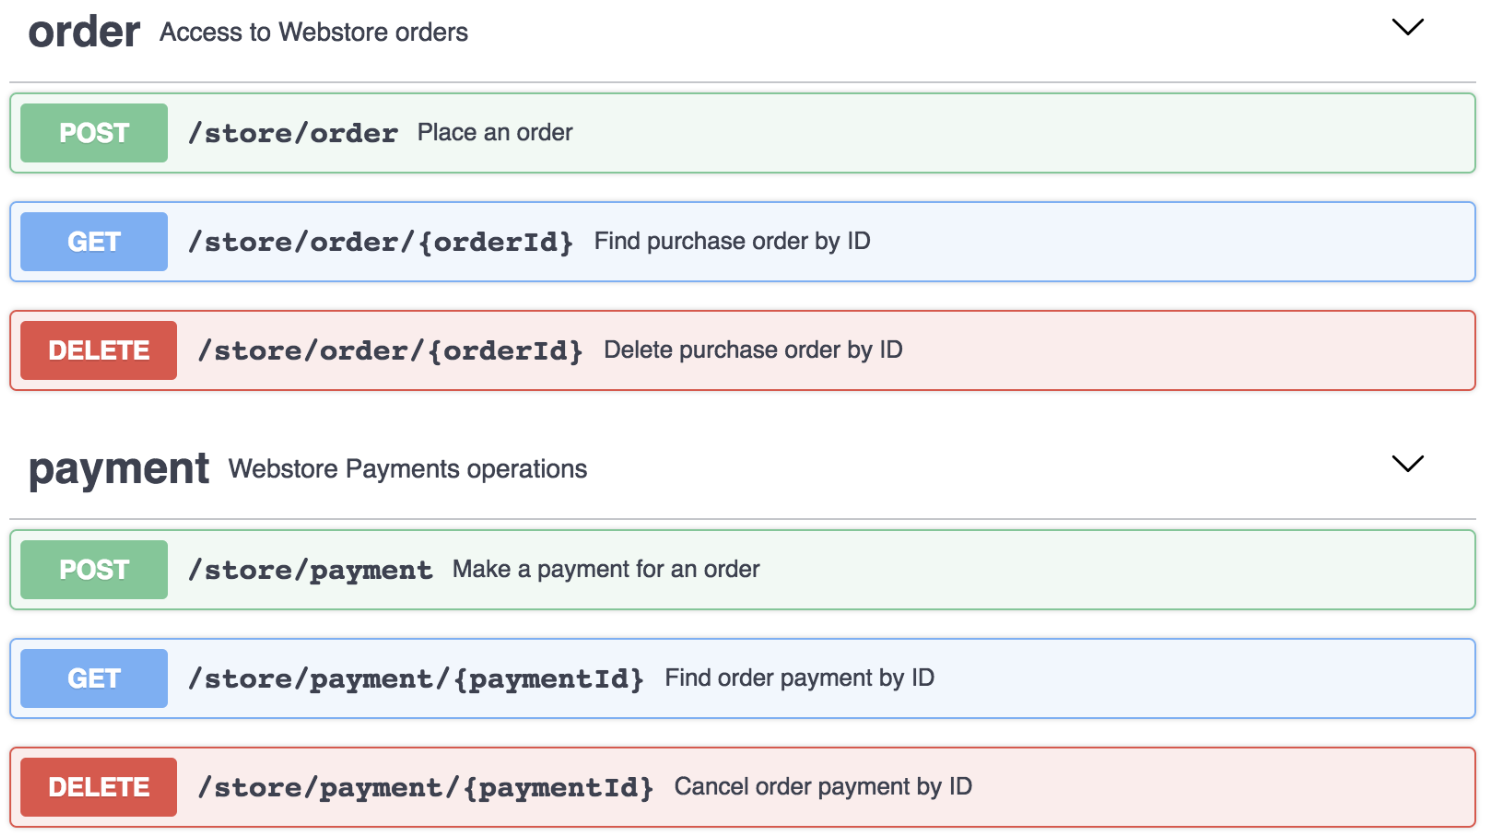Viewport: 1490px width, 840px height.
Task: Click 'Cancel order payment by ID' text
Action: pyautogui.click(x=823, y=787)
